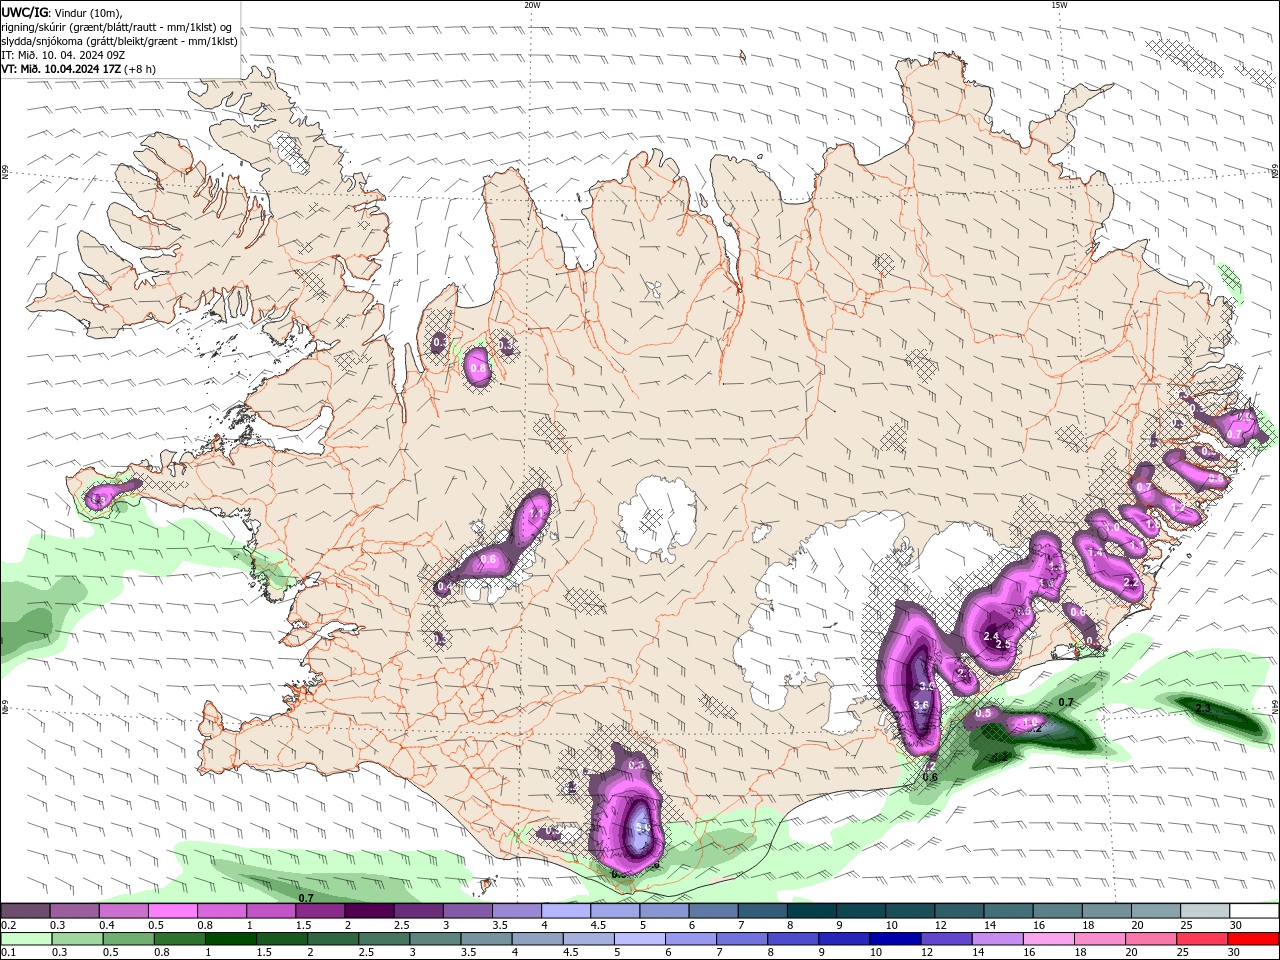This screenshot has height=960, width=1280.
Task: Select white snow legend swatch above 30
Action: tap(1254, 911)
